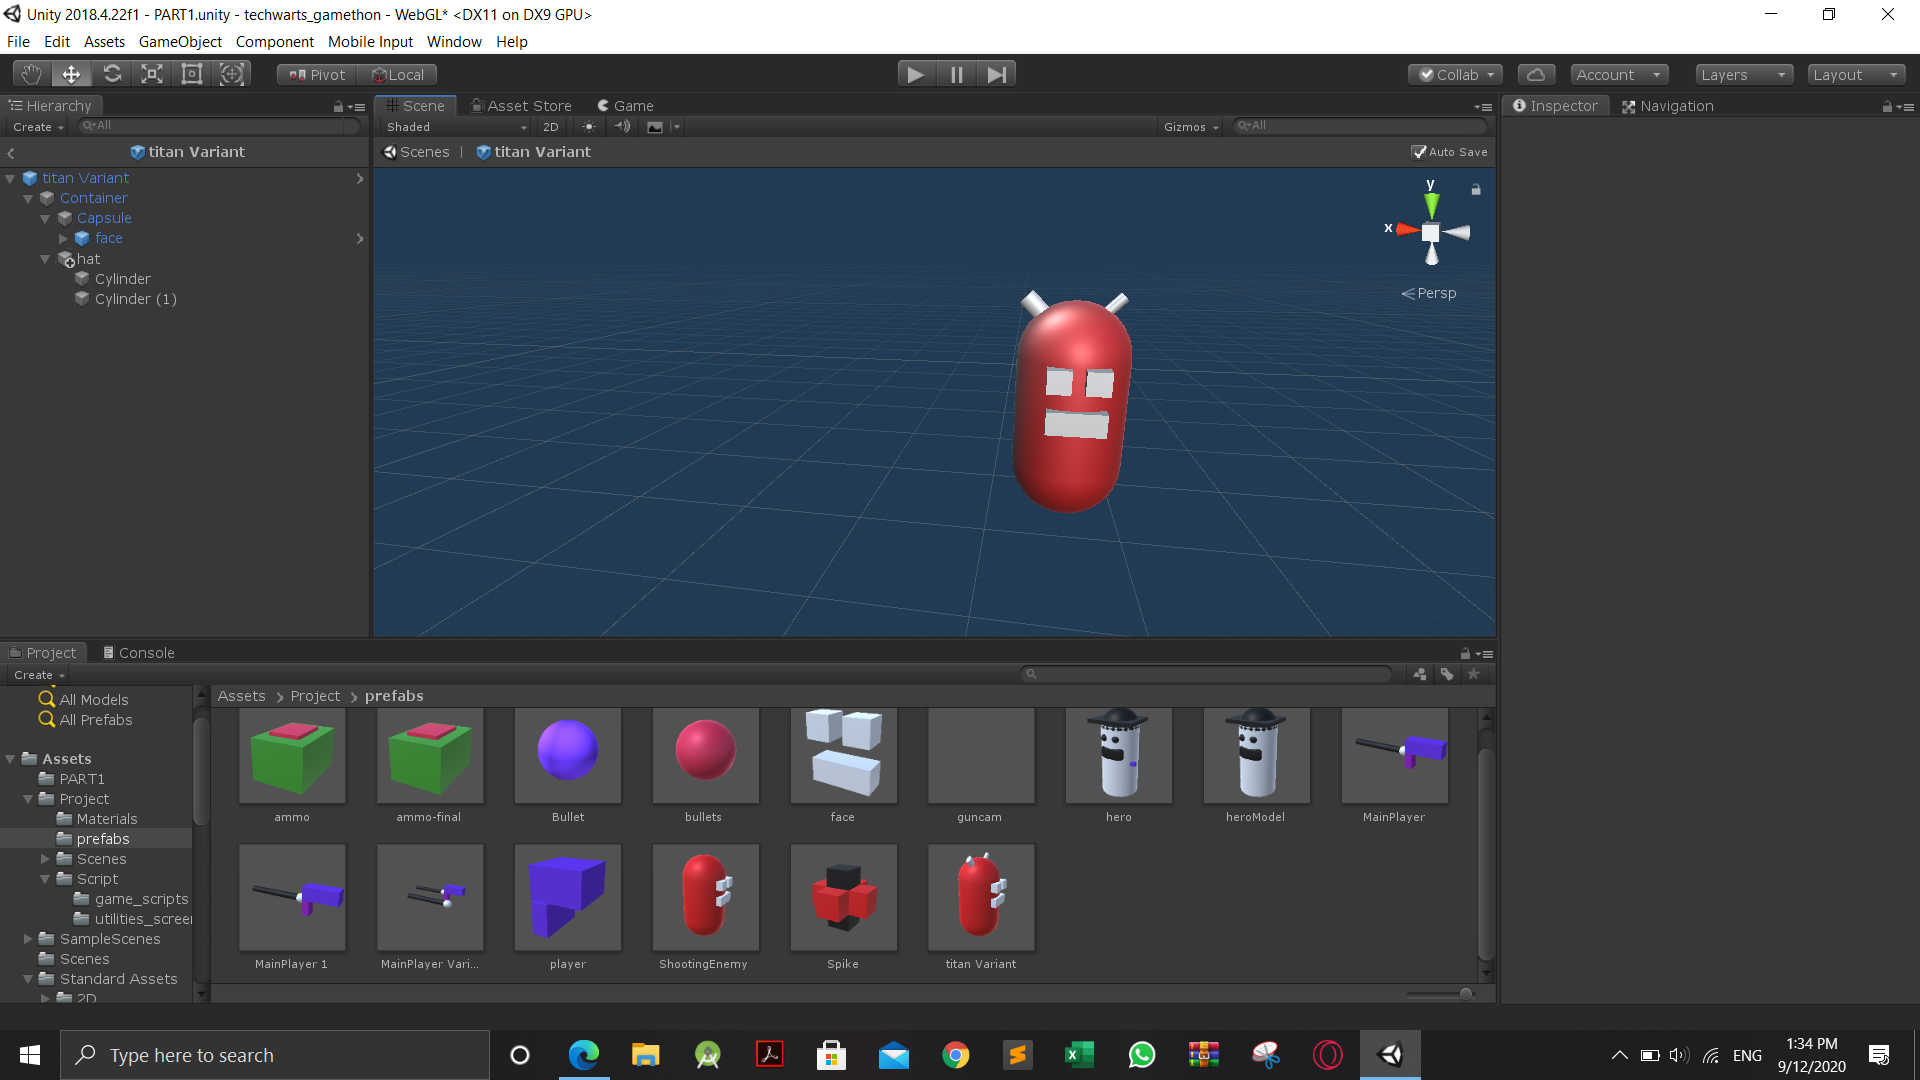Screen dimensions: 1920x1080
Task: Collapse the hat object in Hierarchy
Action: click(x=45, y=259)
